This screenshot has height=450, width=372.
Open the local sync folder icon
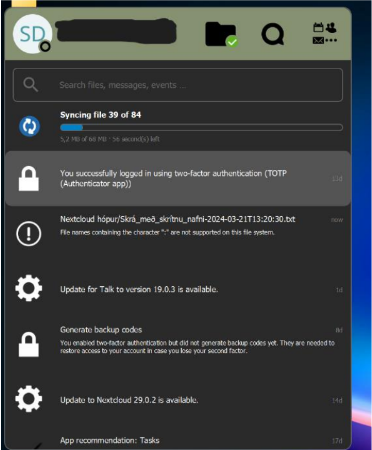pos(221,34)
